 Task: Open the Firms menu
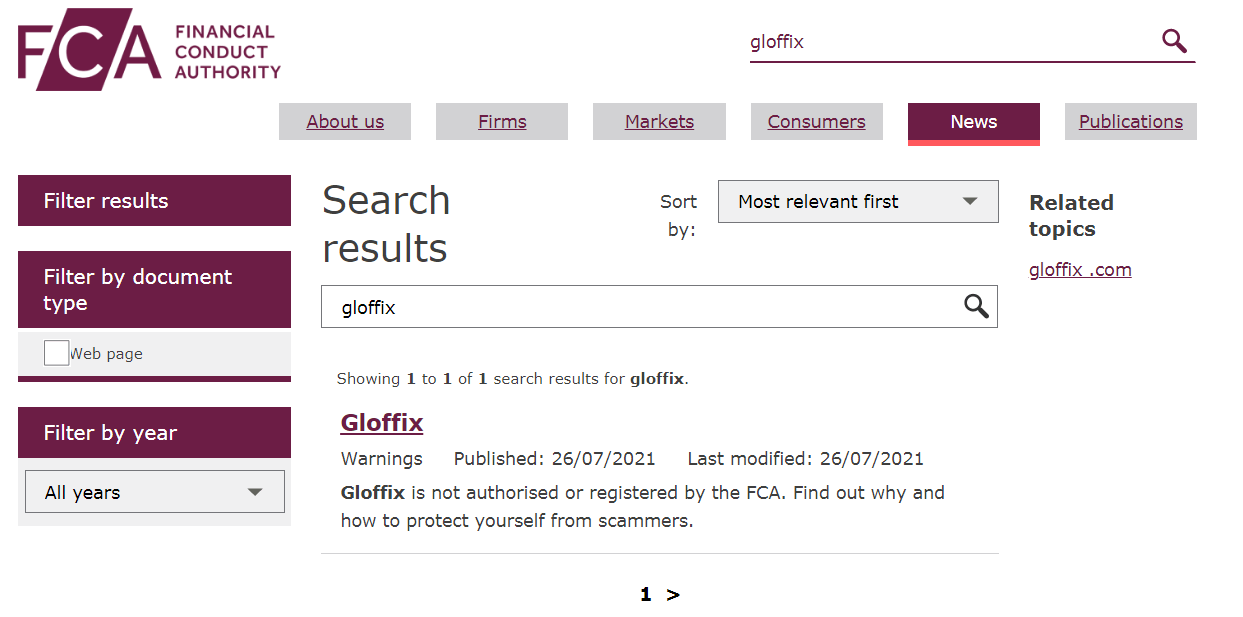click(x=502, y=122)
